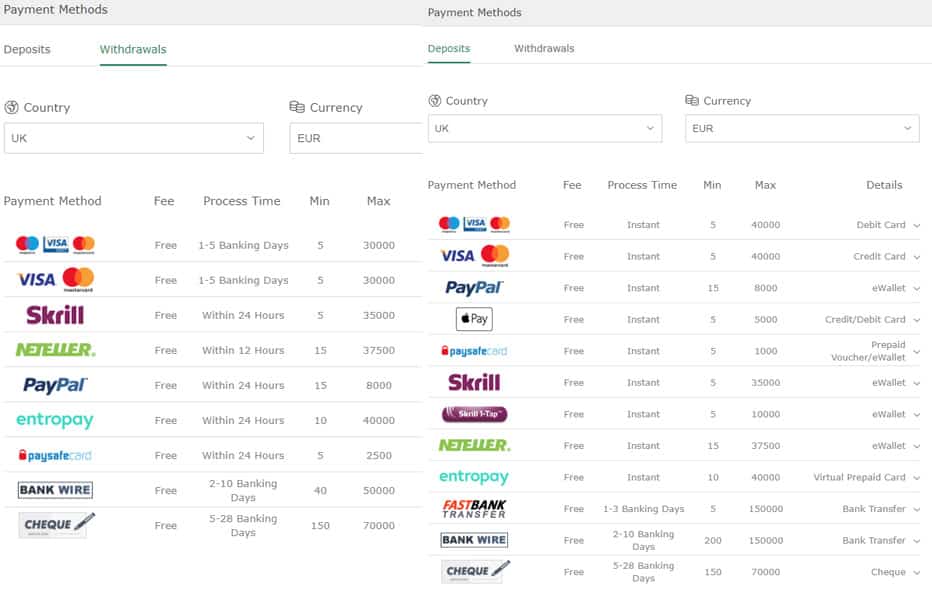
Task: Expand Apple Pay Credit/Debit Card details
Action: pos(917,320)
